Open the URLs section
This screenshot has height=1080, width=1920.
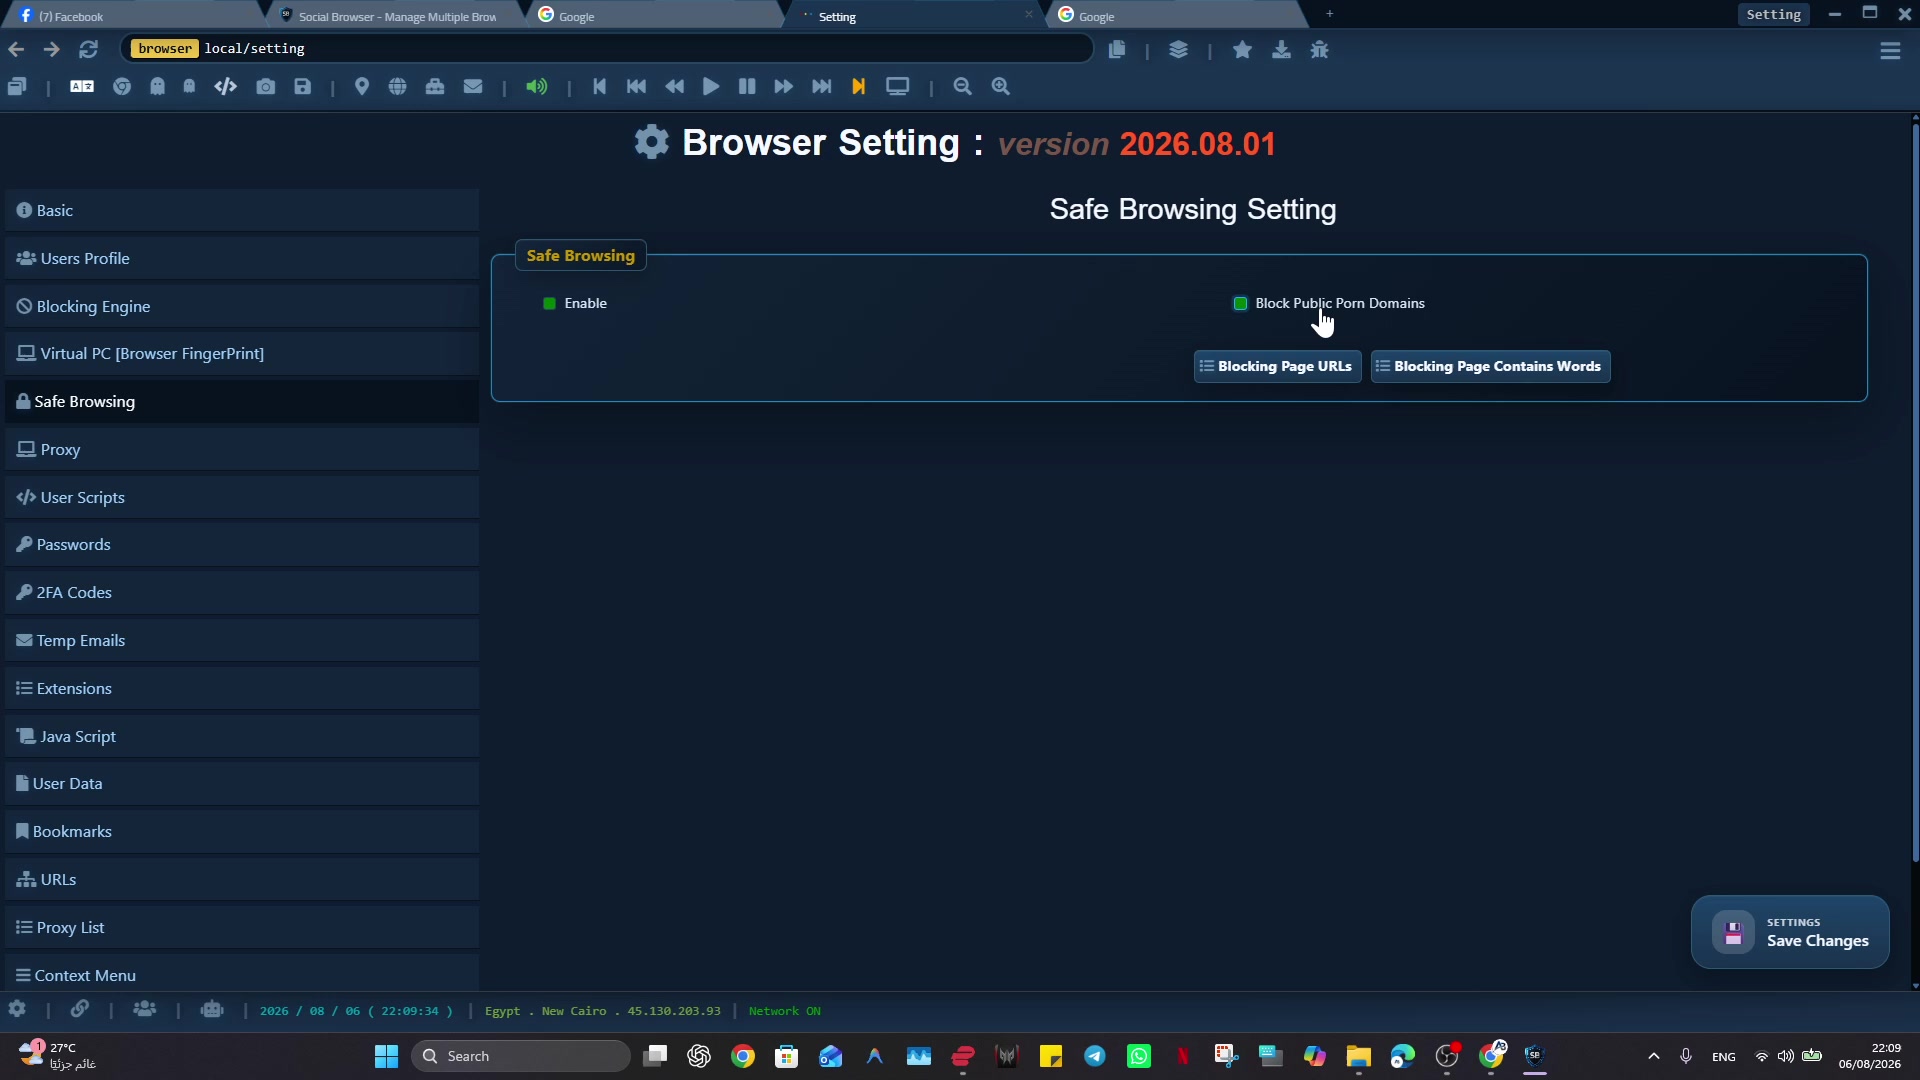click(242, 880)
